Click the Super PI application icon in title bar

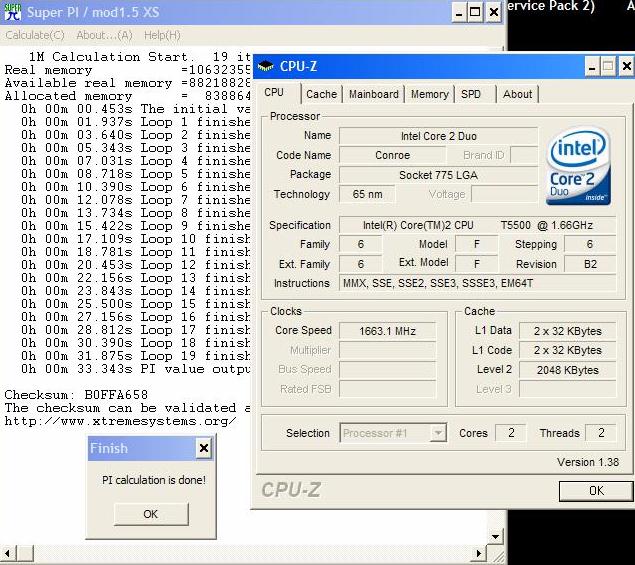13,12
